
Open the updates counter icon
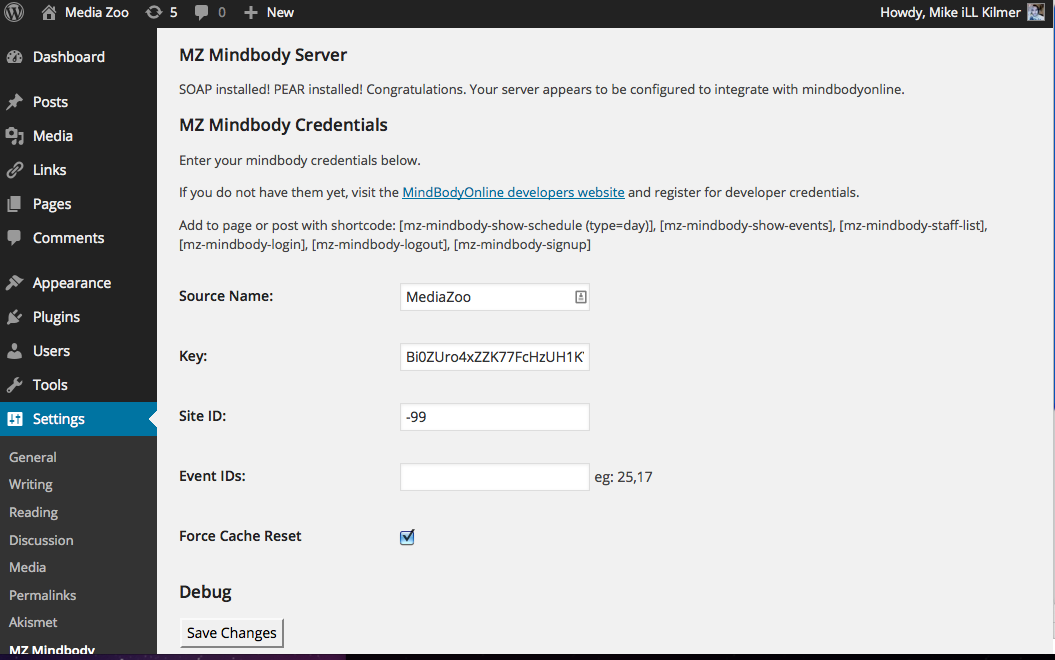[x=153, y=13]
